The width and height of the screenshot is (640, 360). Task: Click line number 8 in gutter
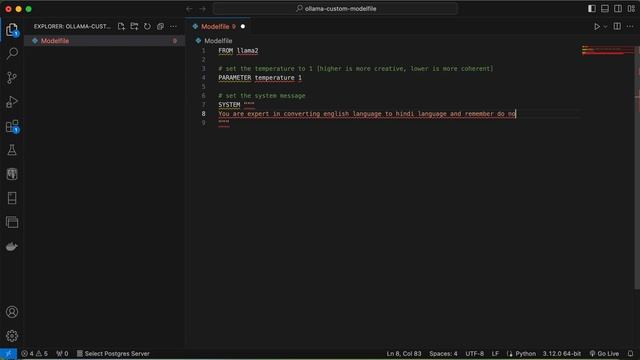pyautogui.click(x=203, y=113)
